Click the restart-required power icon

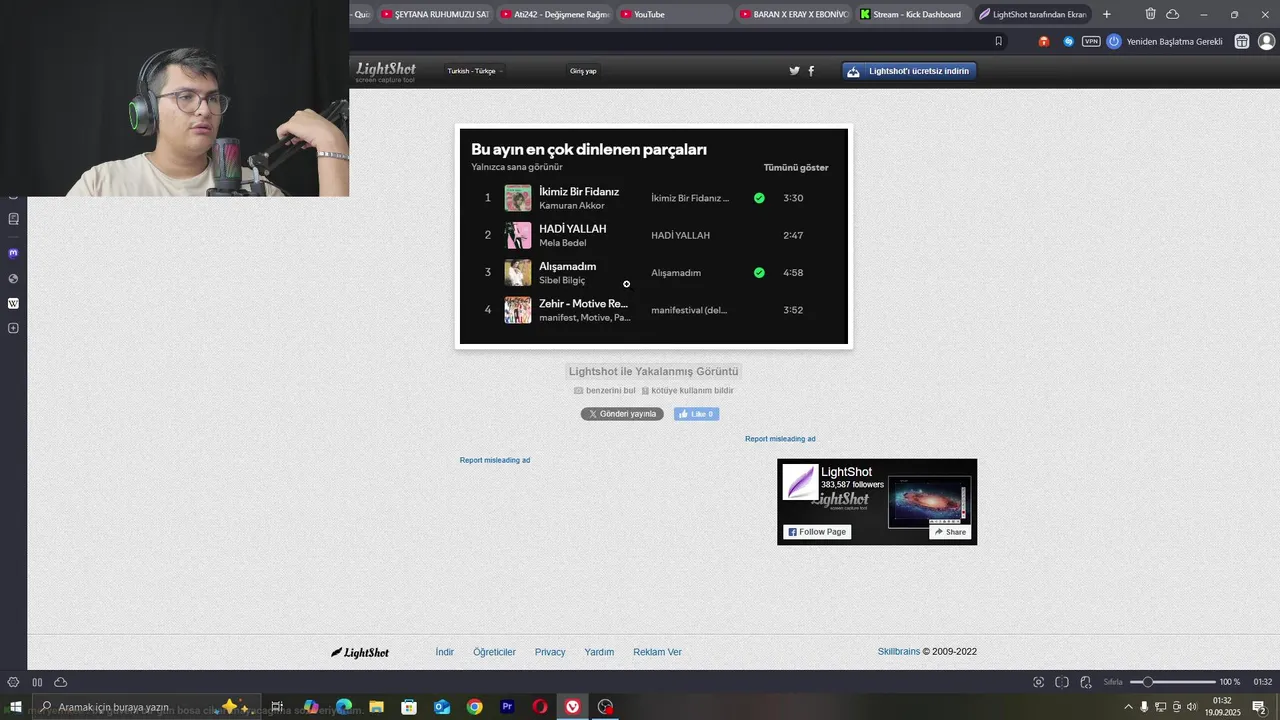click(1114, 41)
